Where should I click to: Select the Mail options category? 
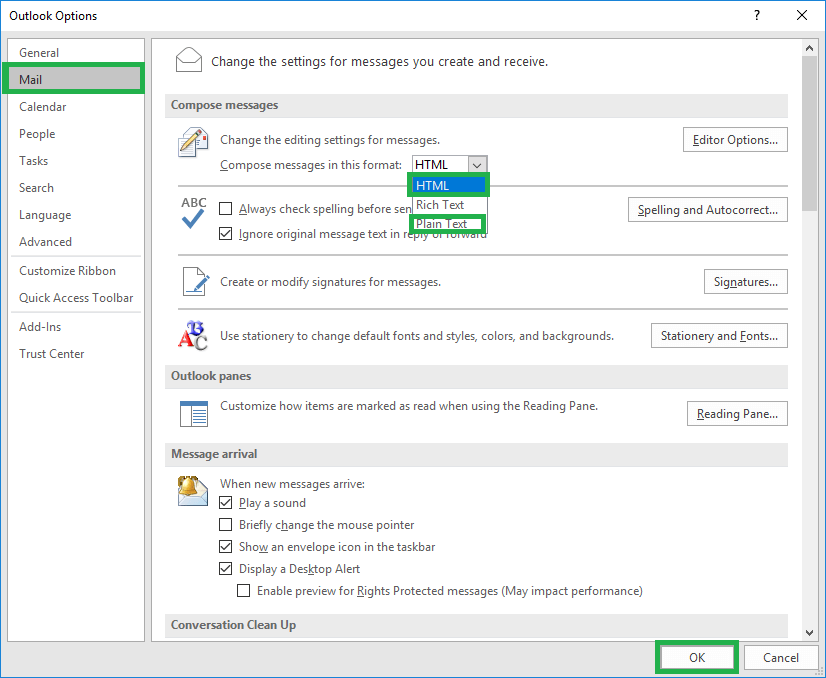76,80
